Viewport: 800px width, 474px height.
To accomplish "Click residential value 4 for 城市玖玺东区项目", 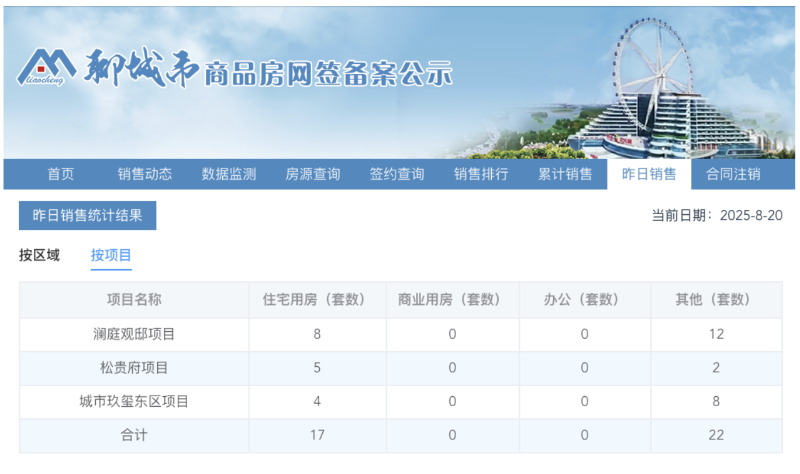I will [317, 402].
